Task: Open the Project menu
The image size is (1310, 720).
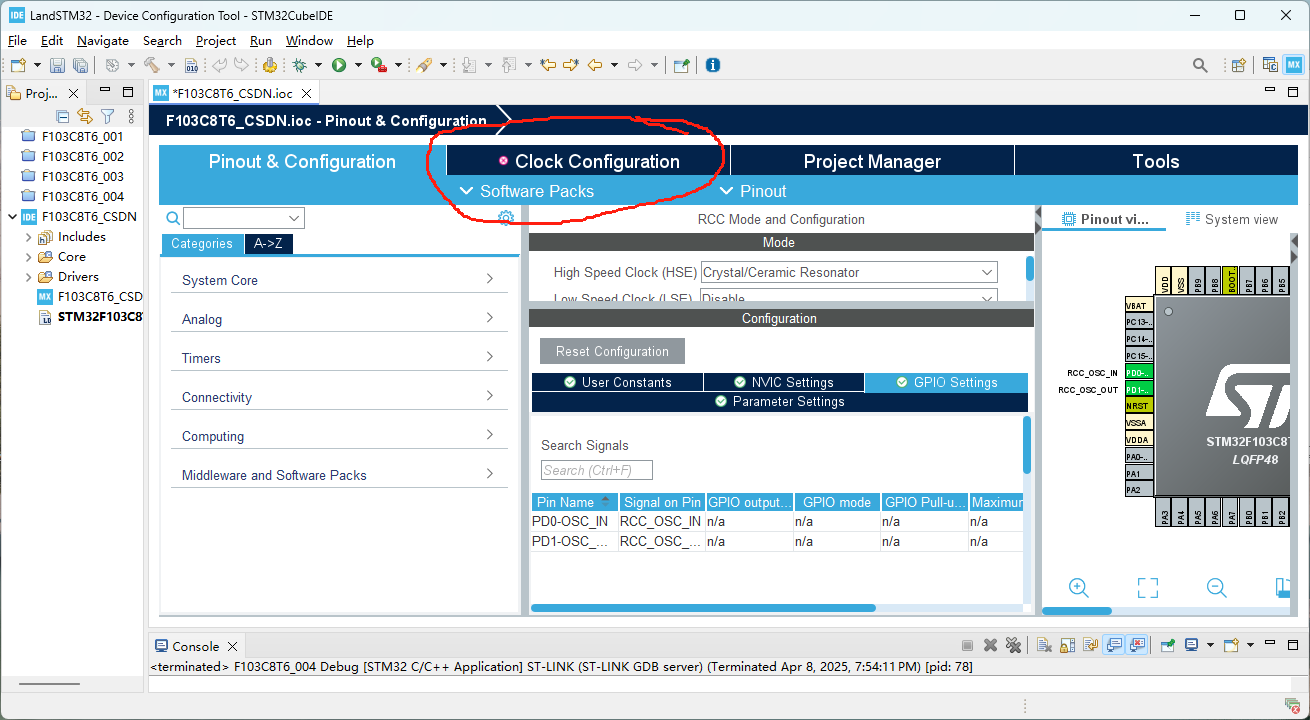Action: (x=216, y=41)
